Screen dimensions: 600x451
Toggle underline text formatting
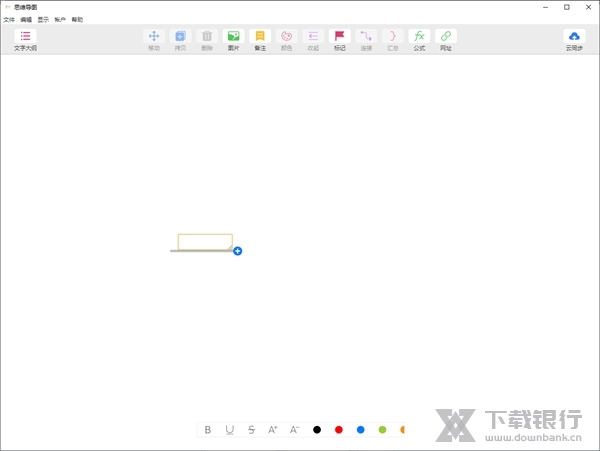[x=230, y=430]
